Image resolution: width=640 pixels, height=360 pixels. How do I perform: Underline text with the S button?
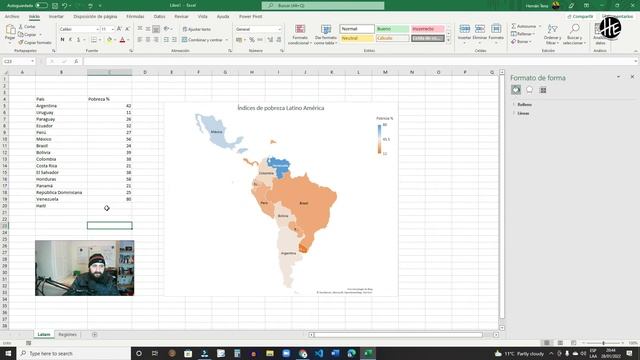click(x=78, y=40)
